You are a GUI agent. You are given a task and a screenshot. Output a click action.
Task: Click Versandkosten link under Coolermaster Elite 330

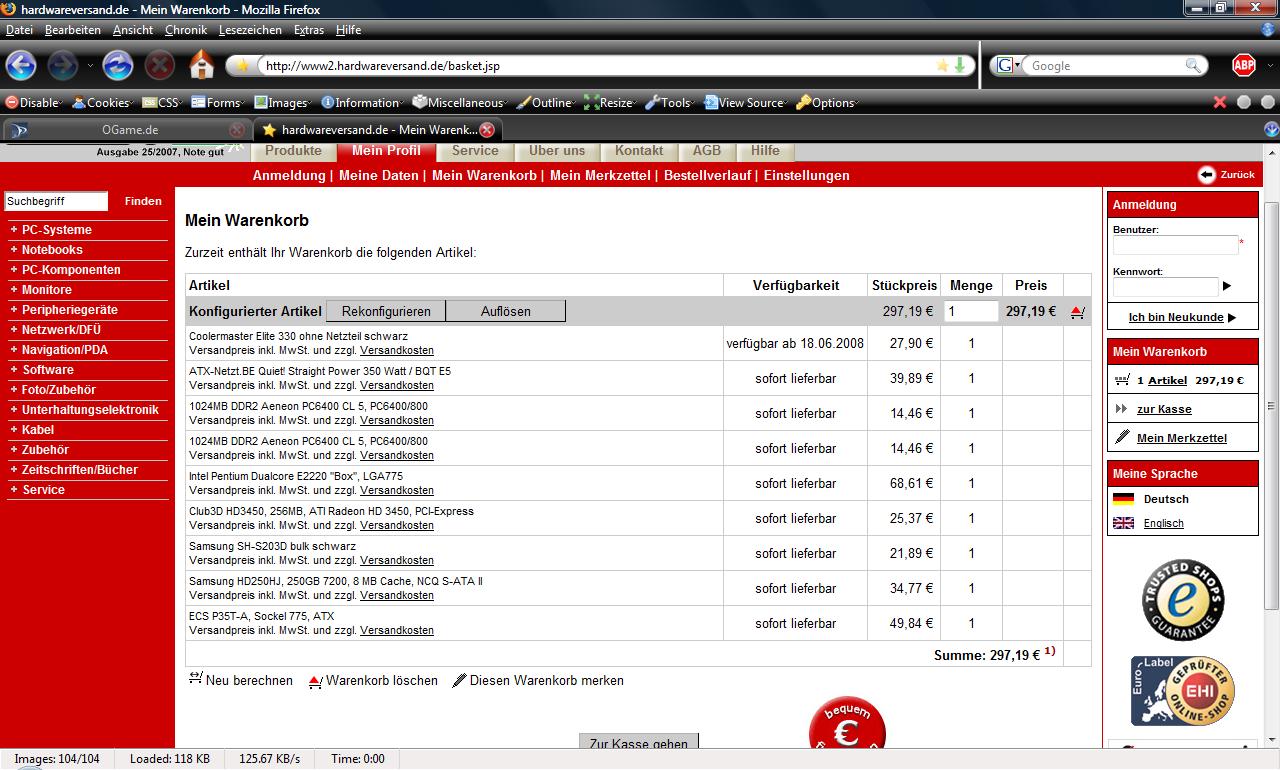pyautogui.click(x=397, y=350)
